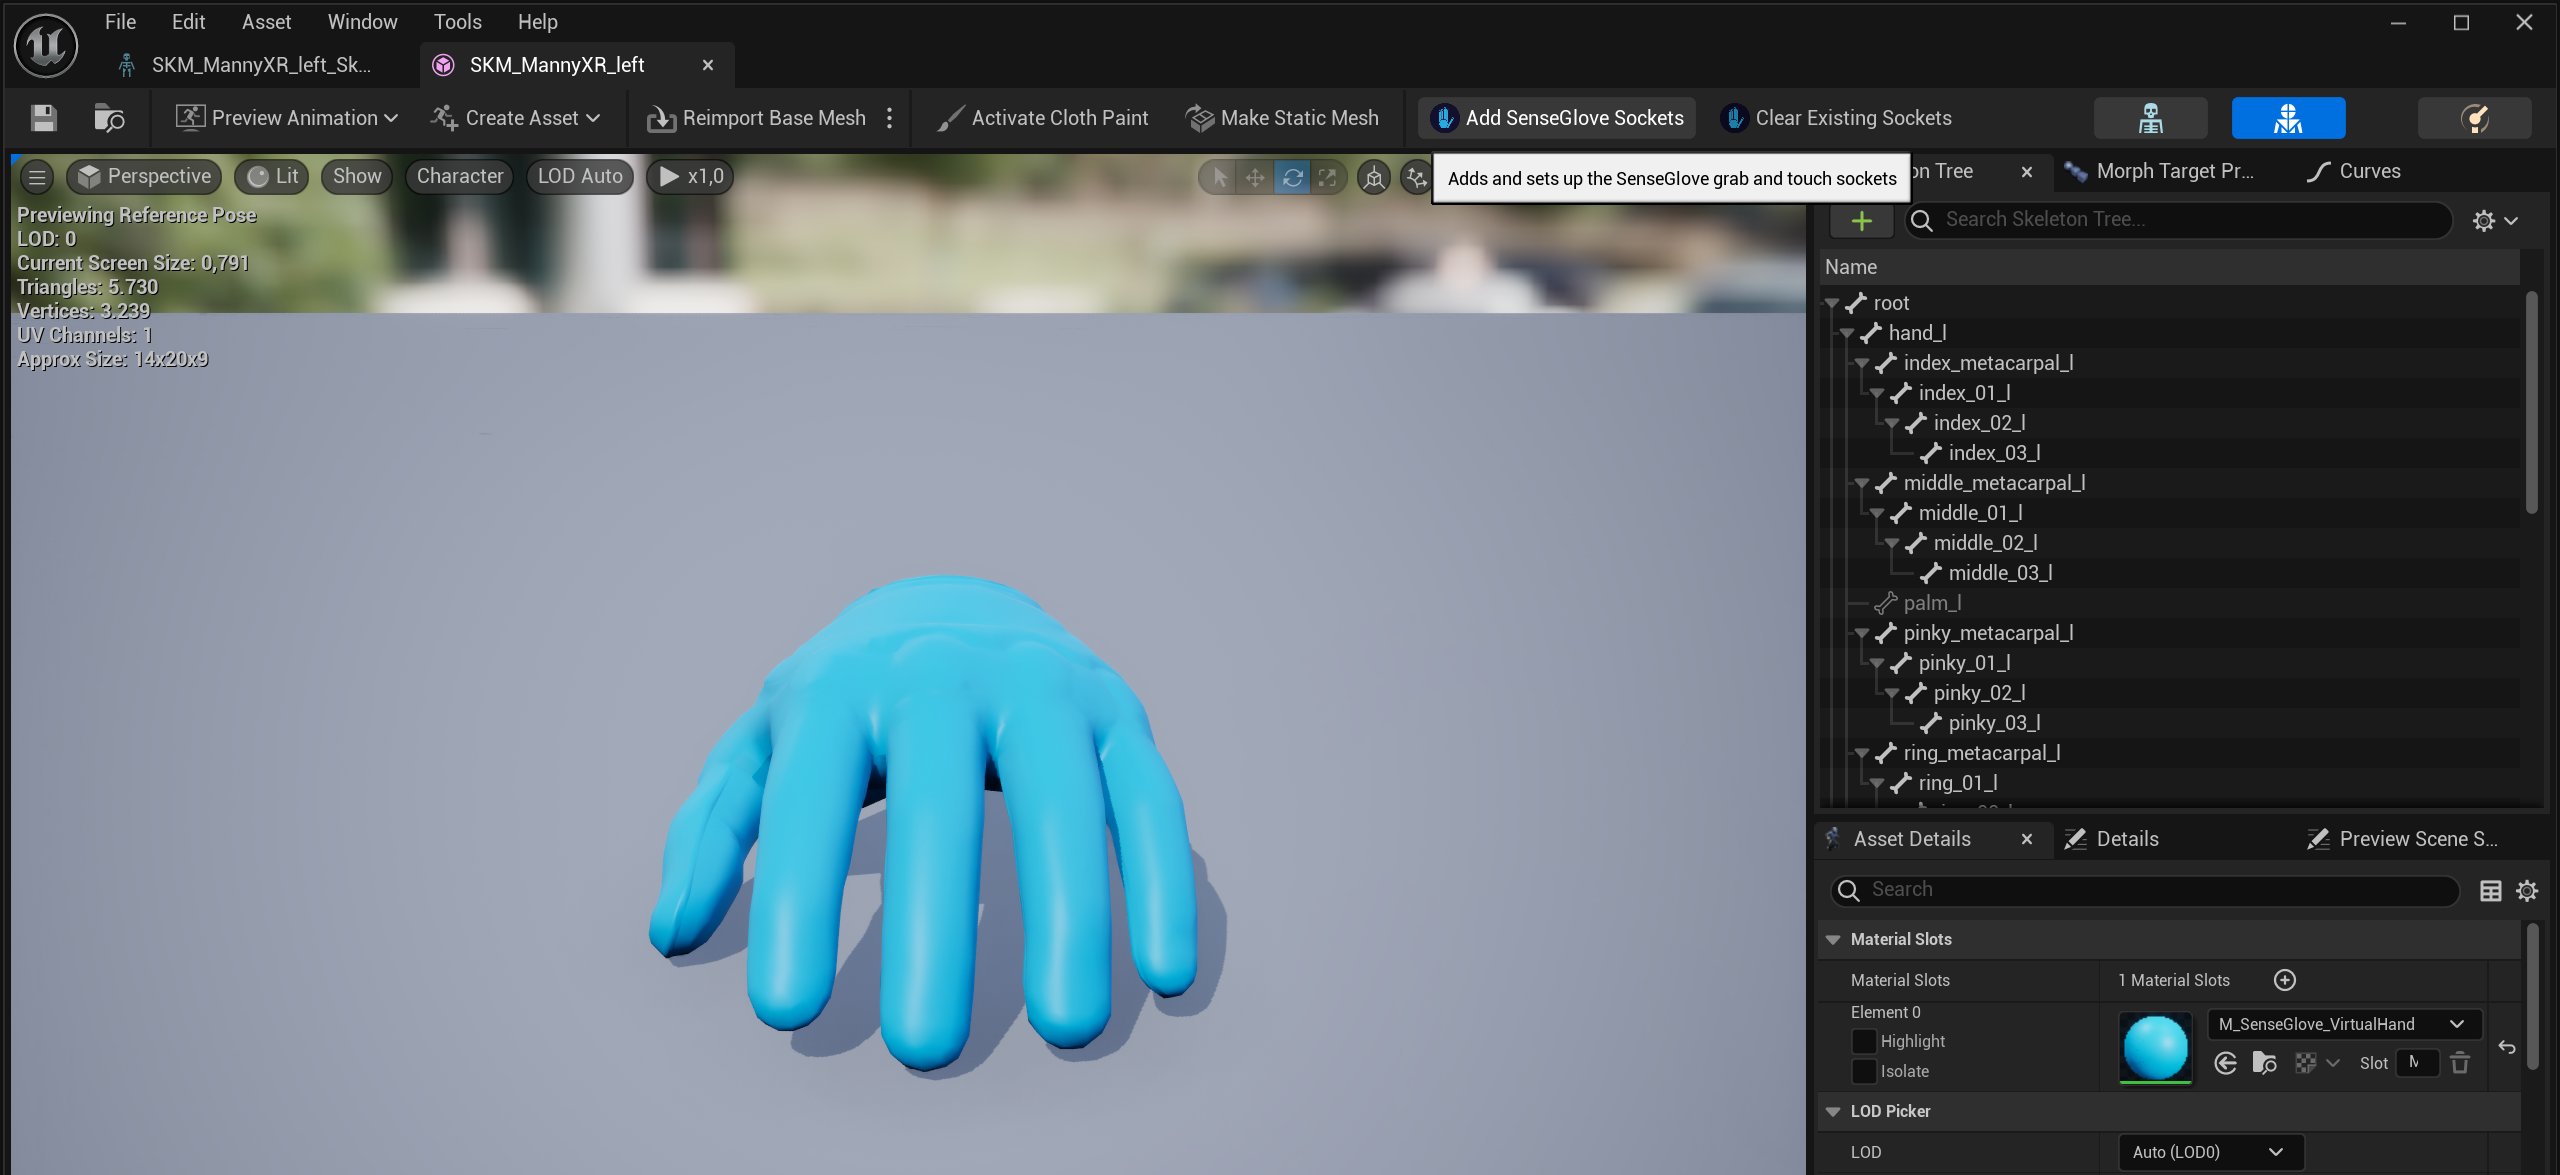This screenshot has width=2560, height=1175.
Task: Toggle the Highlight checkbox for Element 0
Action: [1863, 1041]
